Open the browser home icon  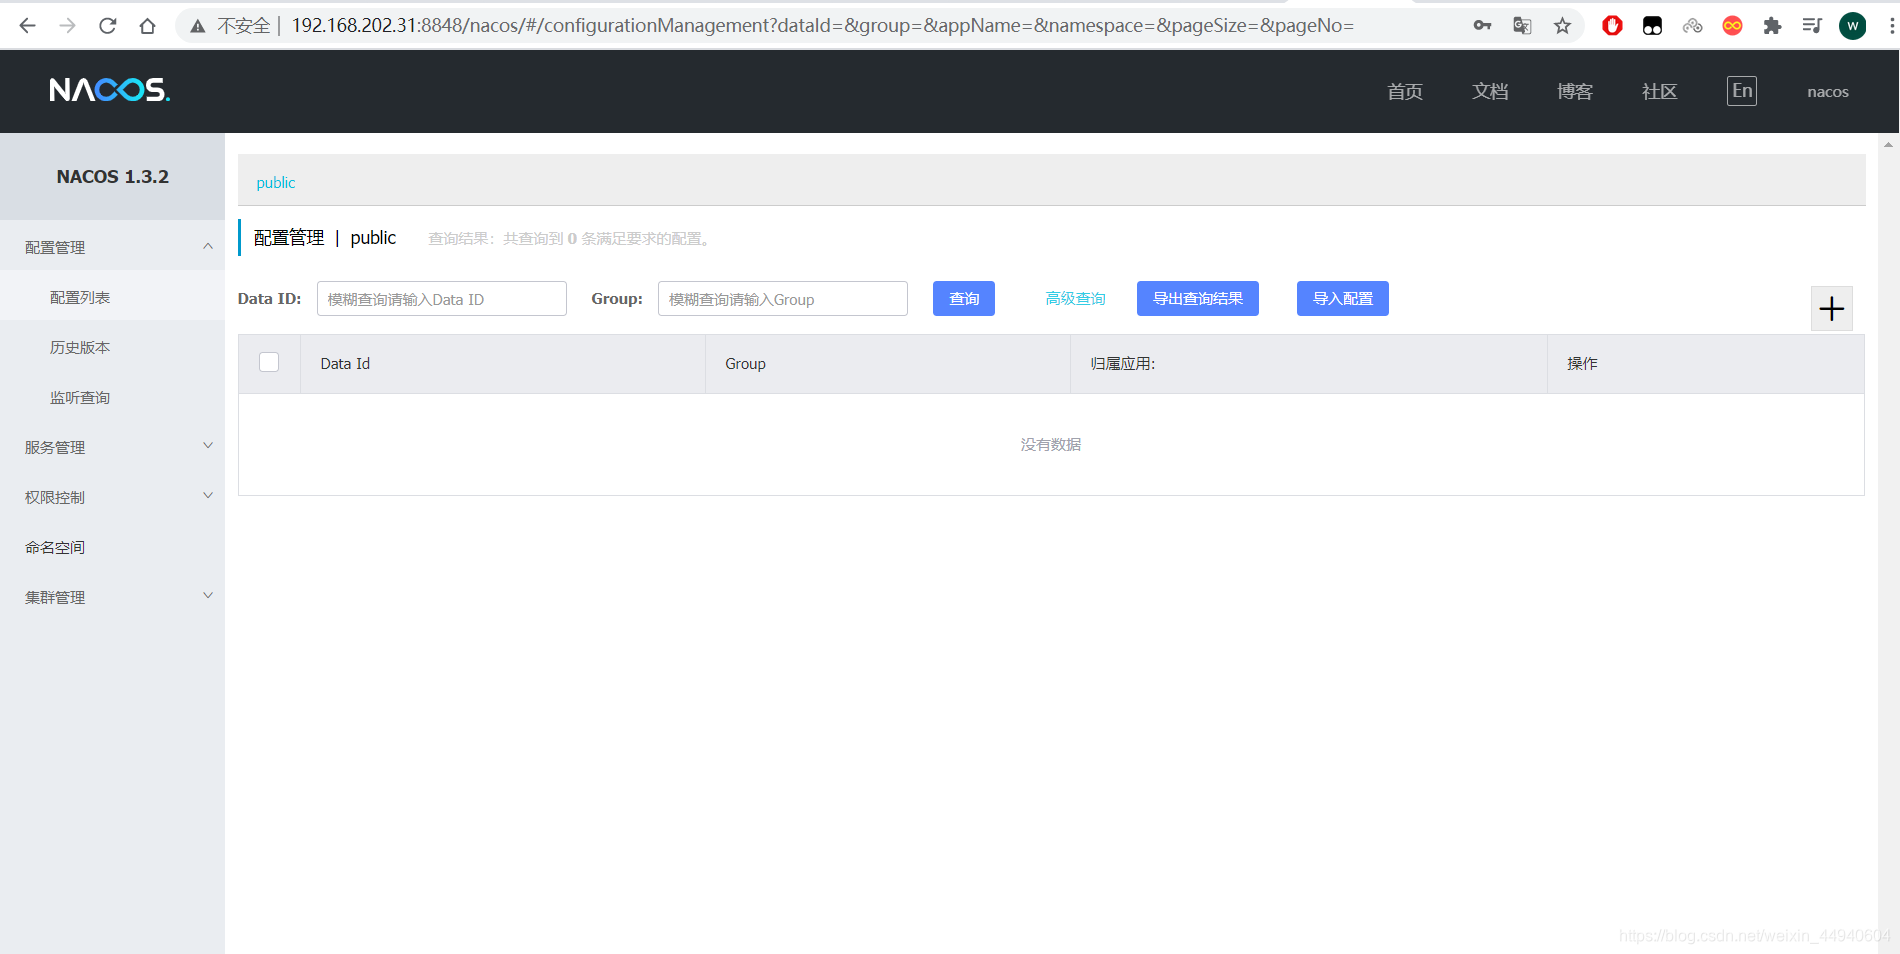148,26
